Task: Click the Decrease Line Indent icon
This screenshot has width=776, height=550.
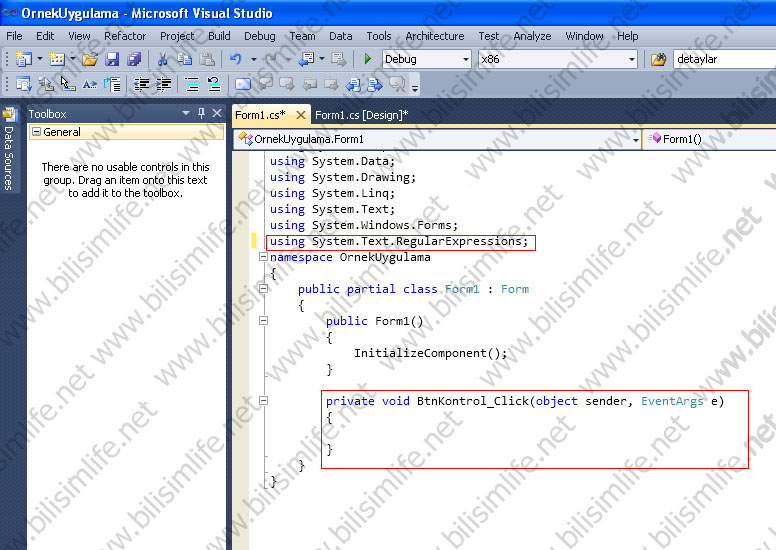Action: pos(142,85)
